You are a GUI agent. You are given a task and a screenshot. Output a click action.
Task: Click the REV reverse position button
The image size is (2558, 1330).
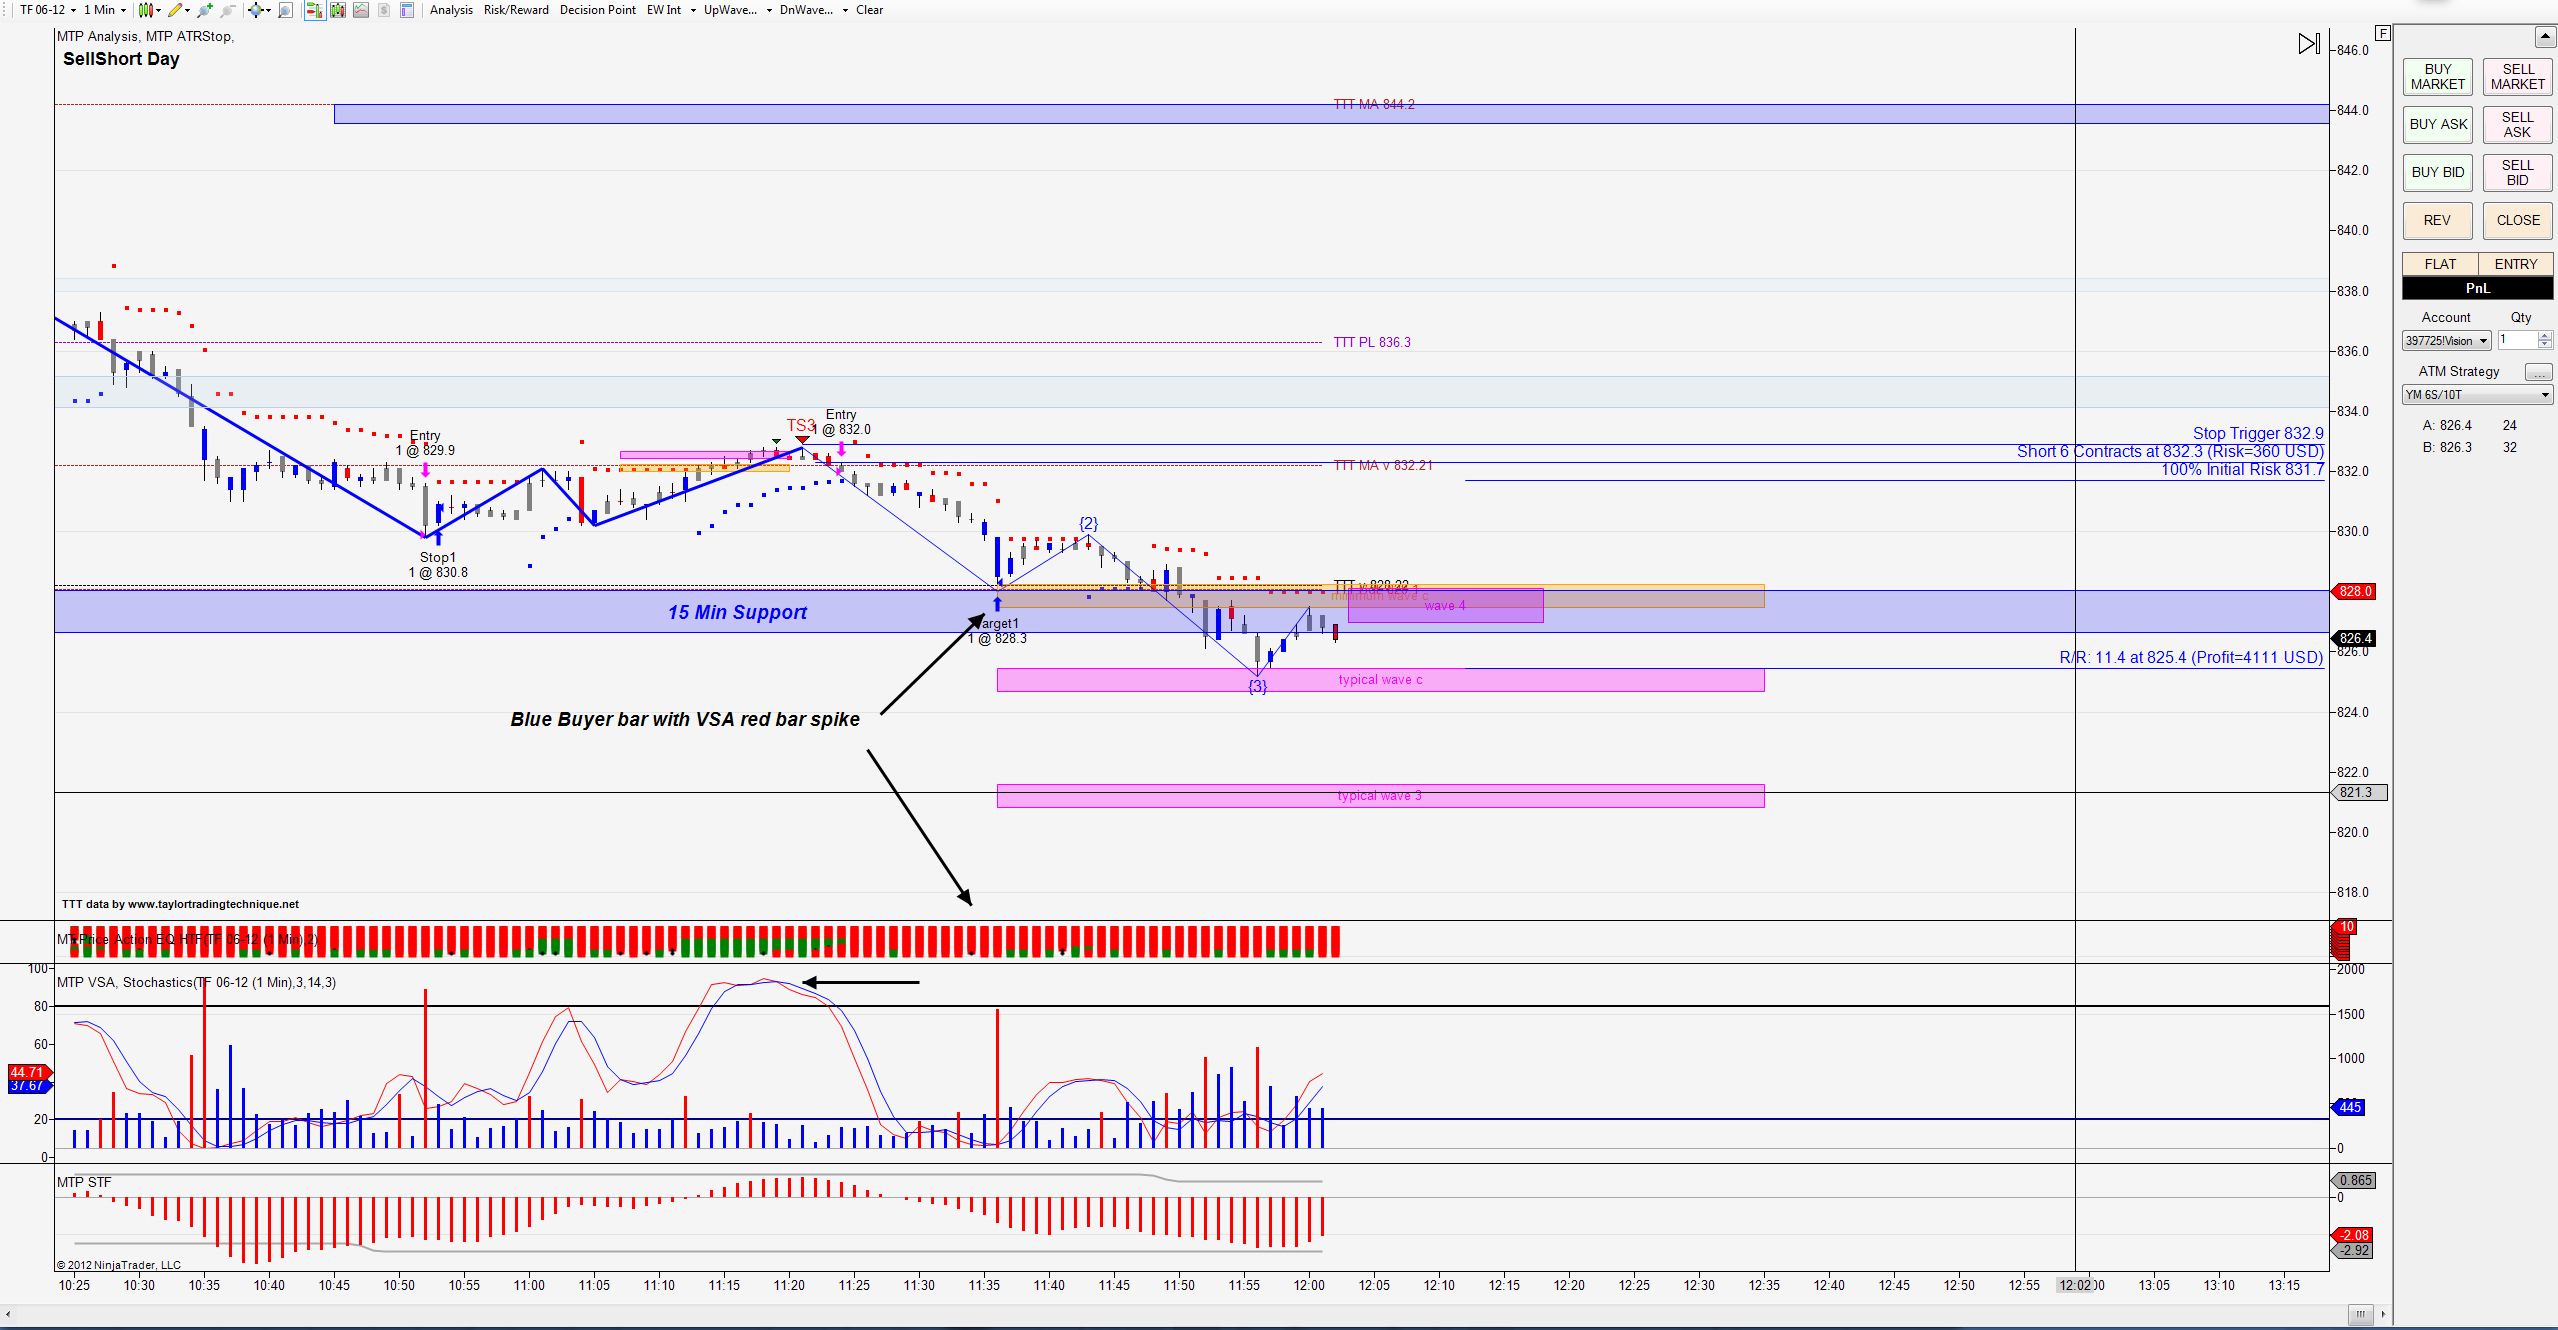coord(2438,221)
